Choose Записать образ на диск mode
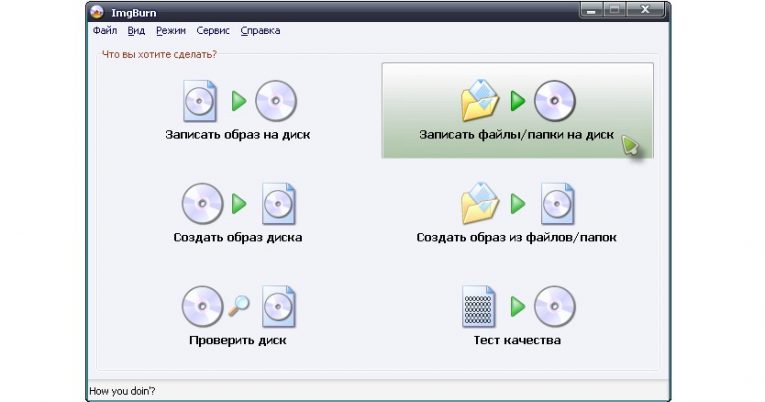Image resolution: width=765 pixels, height=402 pixels. [238, 111]
